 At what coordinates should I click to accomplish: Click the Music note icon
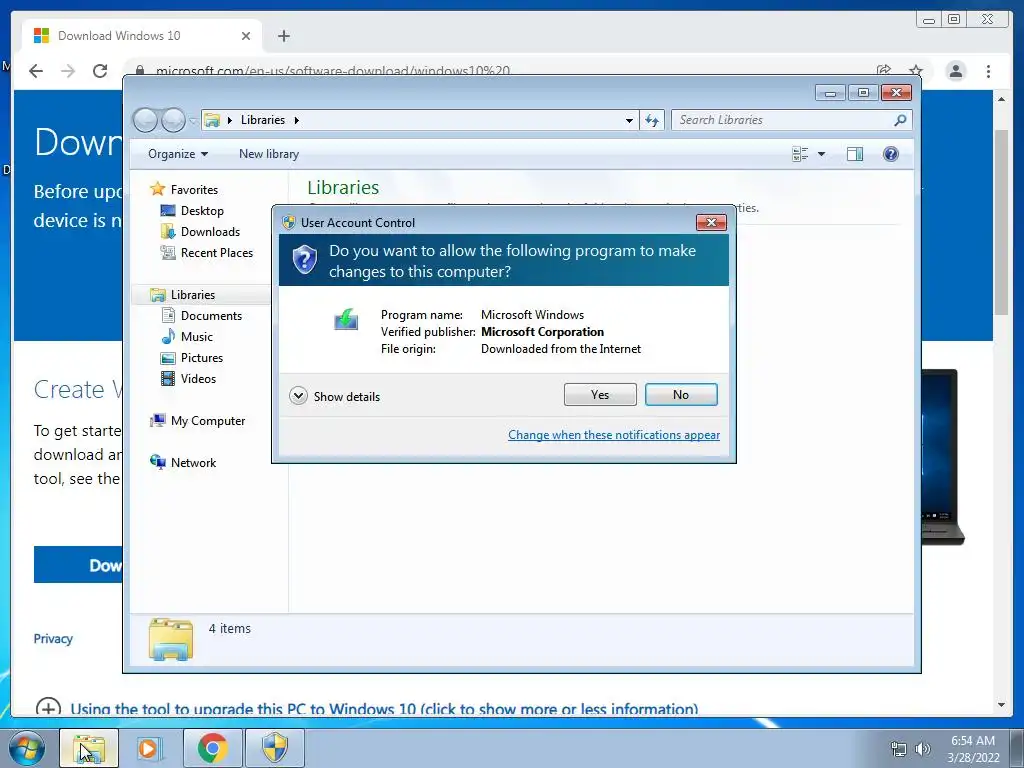[x=168, y=336]
